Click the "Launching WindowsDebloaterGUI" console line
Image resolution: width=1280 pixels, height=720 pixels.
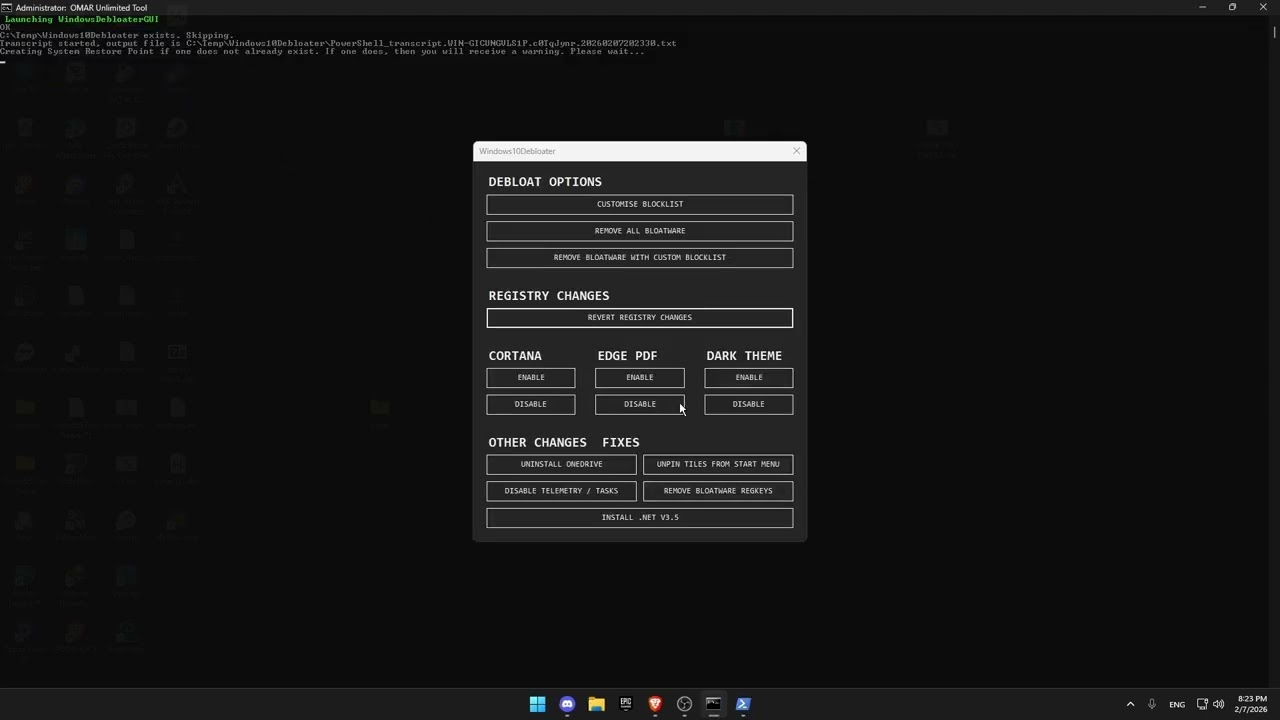pos(82,19)
